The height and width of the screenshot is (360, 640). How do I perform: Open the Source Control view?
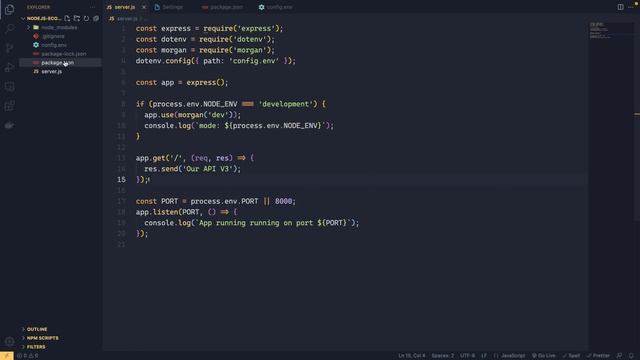tap(9, 48)
